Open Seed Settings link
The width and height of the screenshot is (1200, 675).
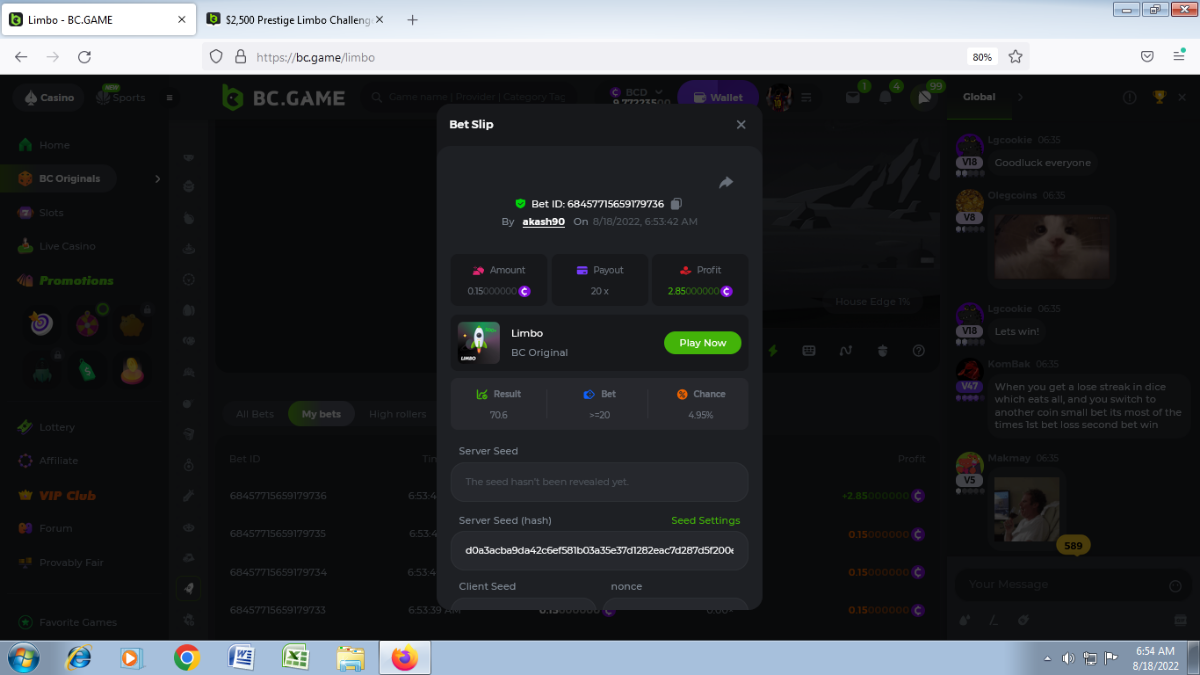(x=705, y=521)
